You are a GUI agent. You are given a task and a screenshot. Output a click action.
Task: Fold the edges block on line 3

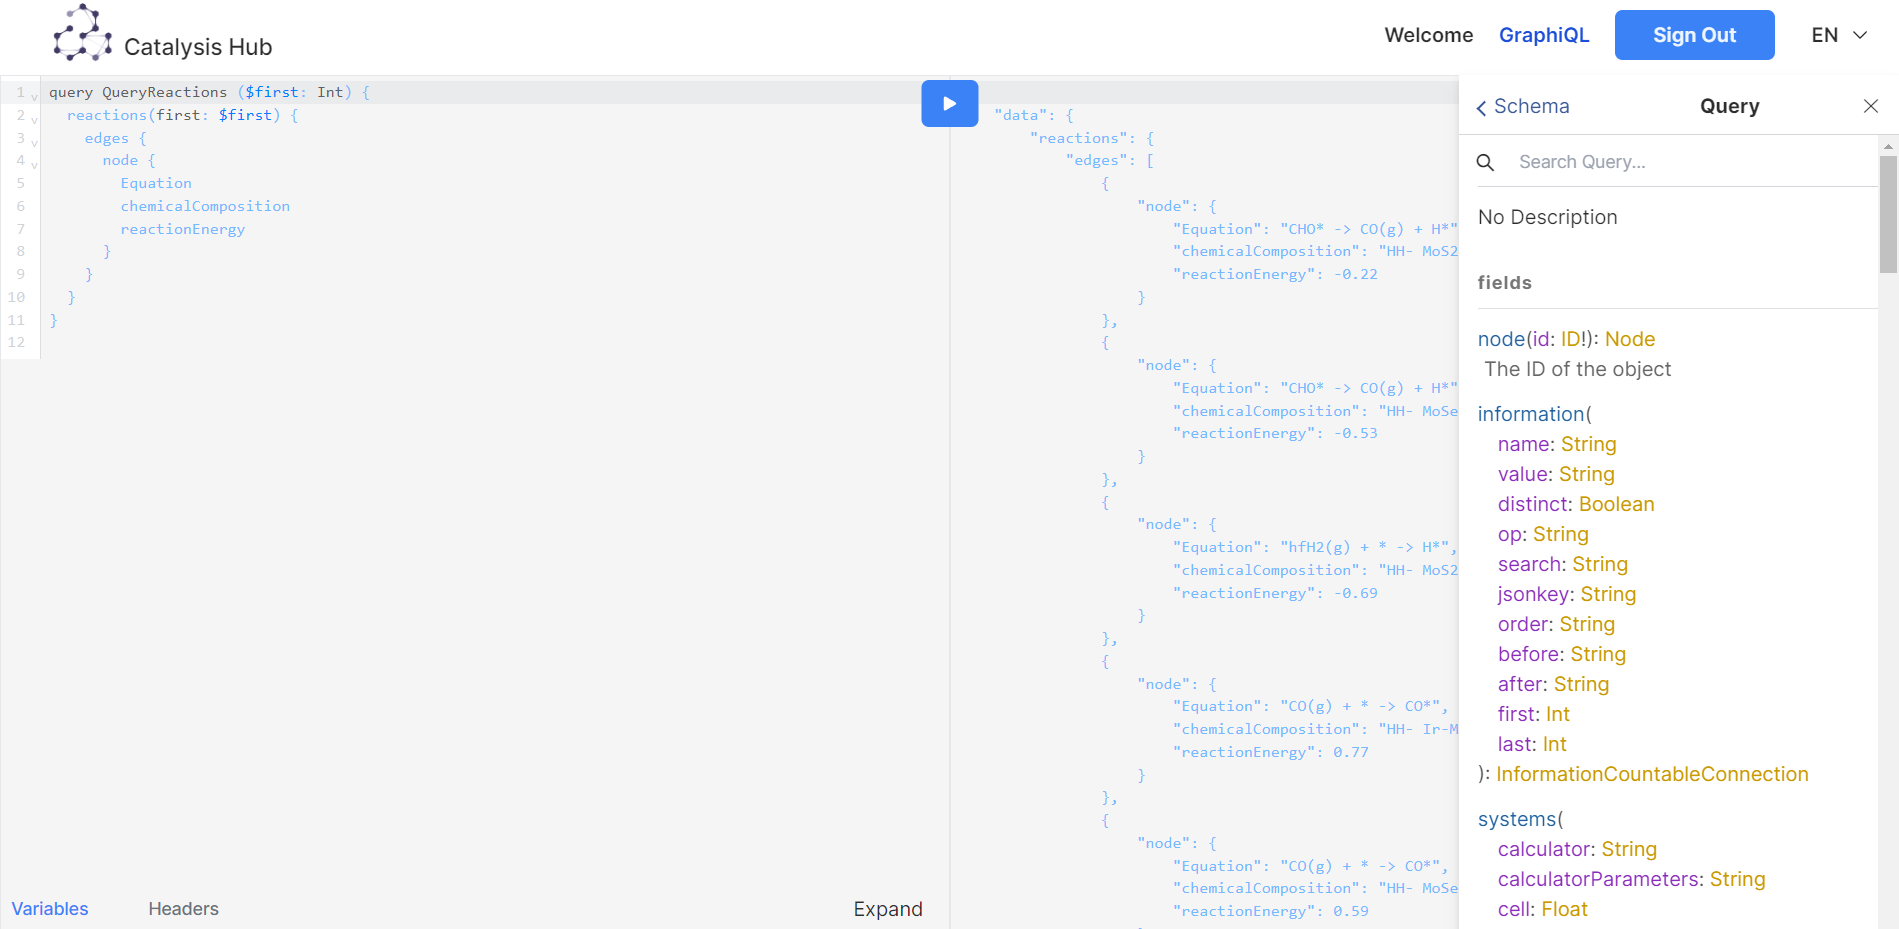coord(34,142)
